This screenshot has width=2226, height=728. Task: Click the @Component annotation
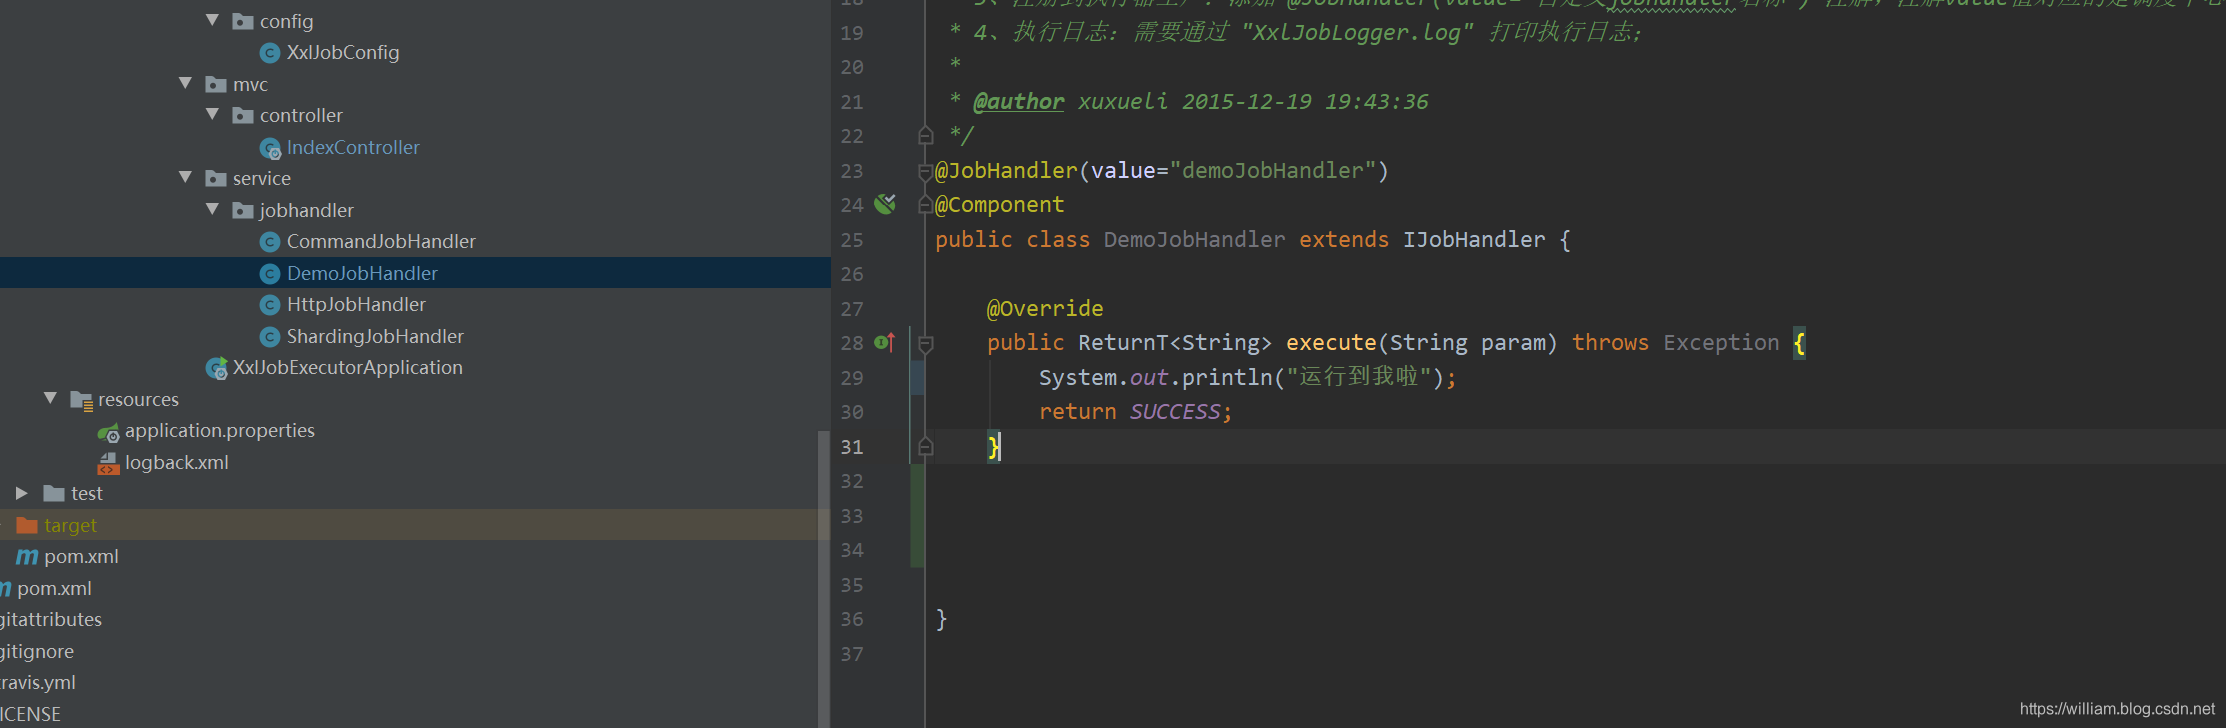pos(1000,205)
